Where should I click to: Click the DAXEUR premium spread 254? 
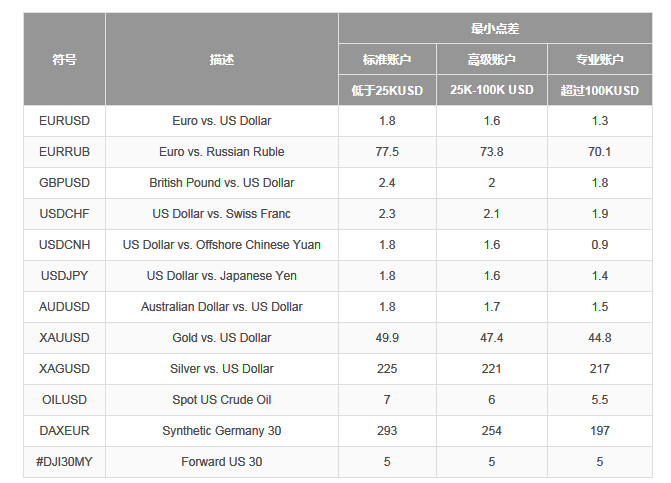[x=492, y=430]
